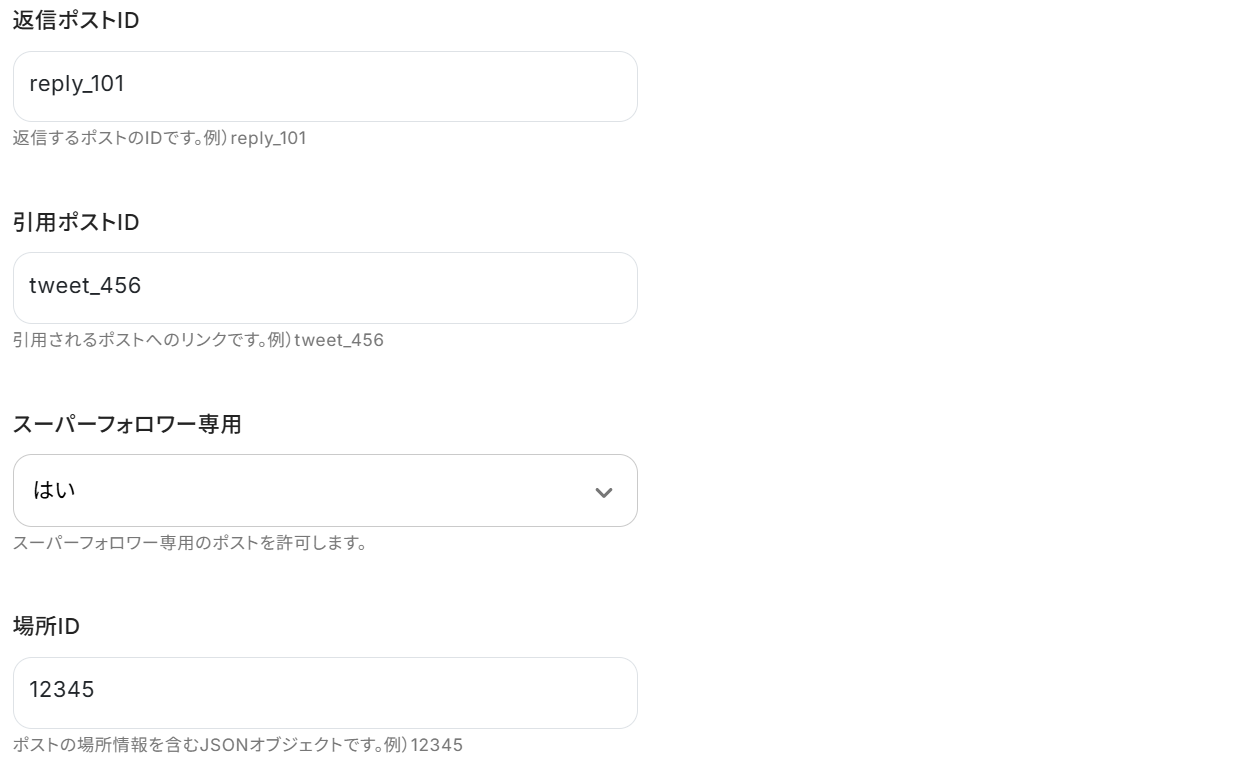Viewport: 1238px width, 765px height.
Task: Click the entered value reply_101 in the field
Action: pyautogui.click(x=77, y=84)
